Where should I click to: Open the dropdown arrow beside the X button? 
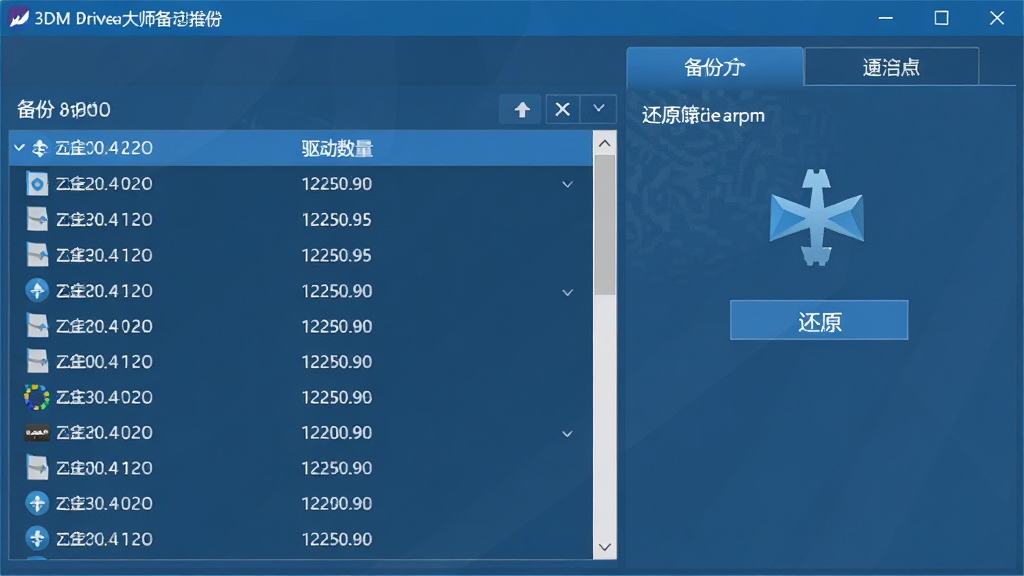[598, 109]
